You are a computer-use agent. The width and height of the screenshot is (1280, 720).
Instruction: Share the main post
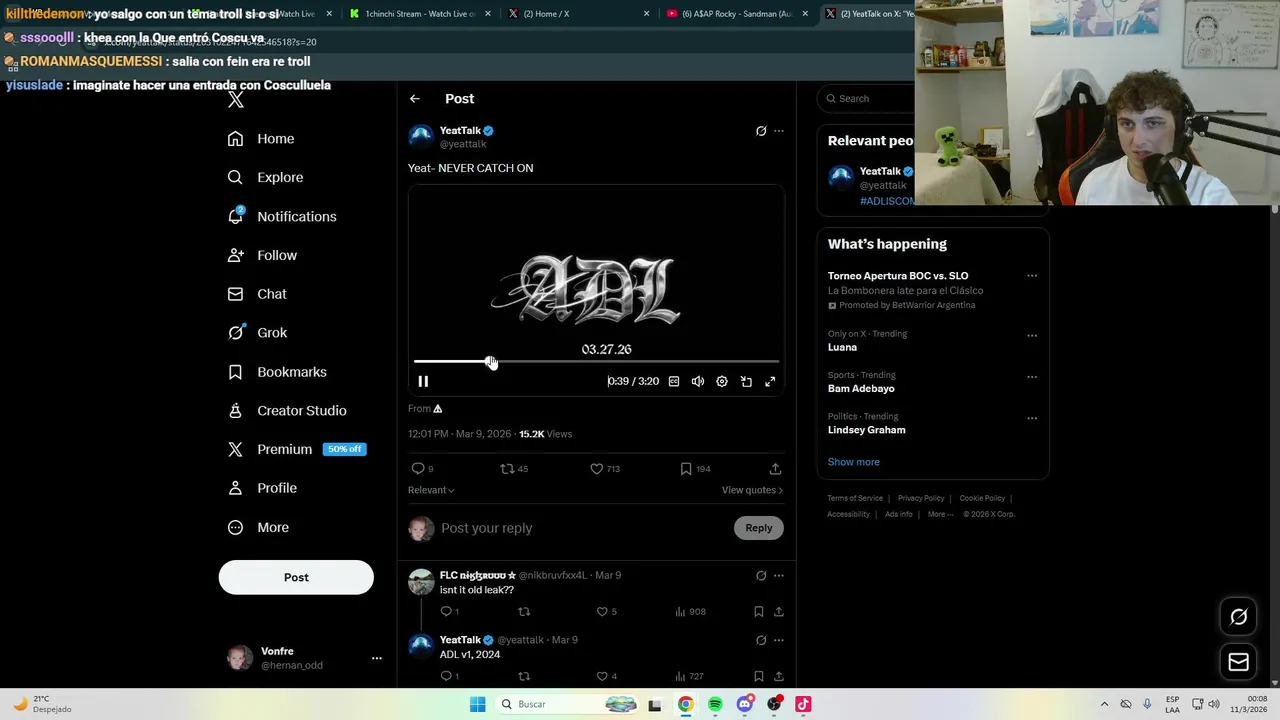775,469
